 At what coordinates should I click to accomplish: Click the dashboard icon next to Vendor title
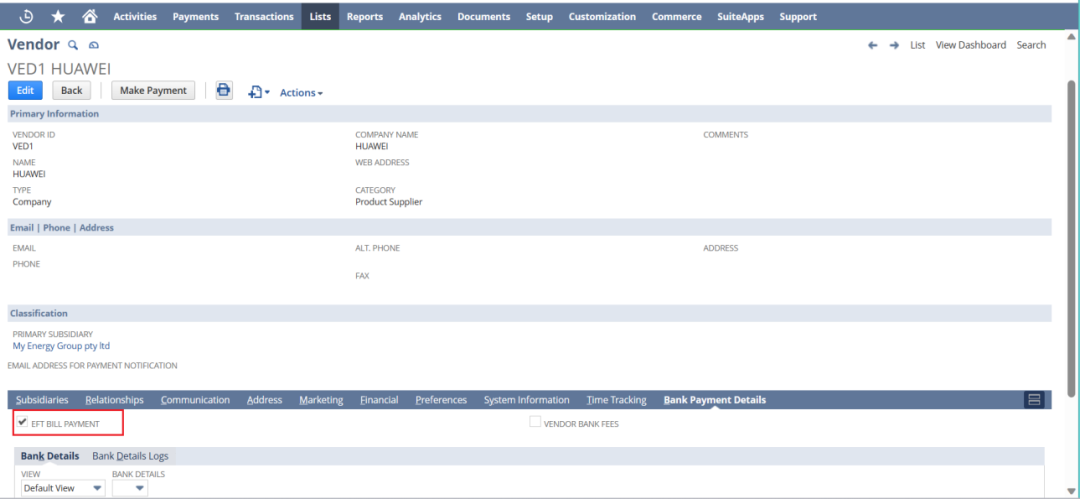pyautogui.click(x=94, y=45)
